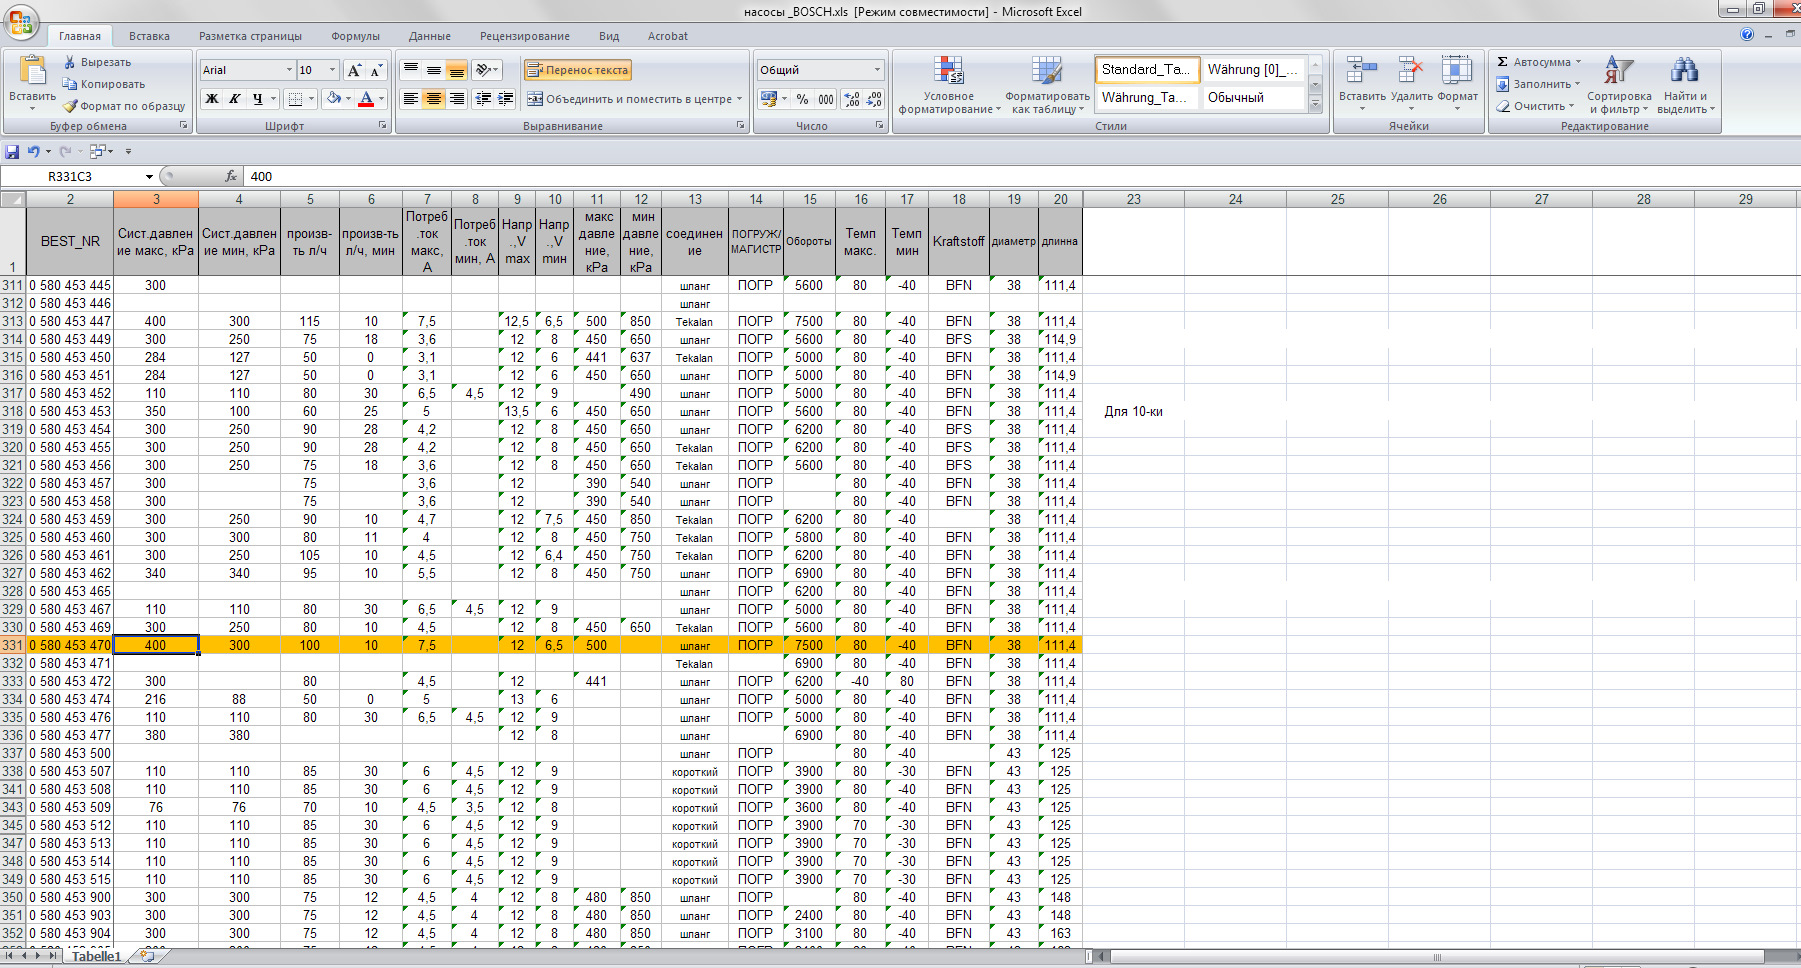Viewport: 1801px width, 968px height.
Task: Select the Обычный cell style
Action: (x=1253, y=97)
